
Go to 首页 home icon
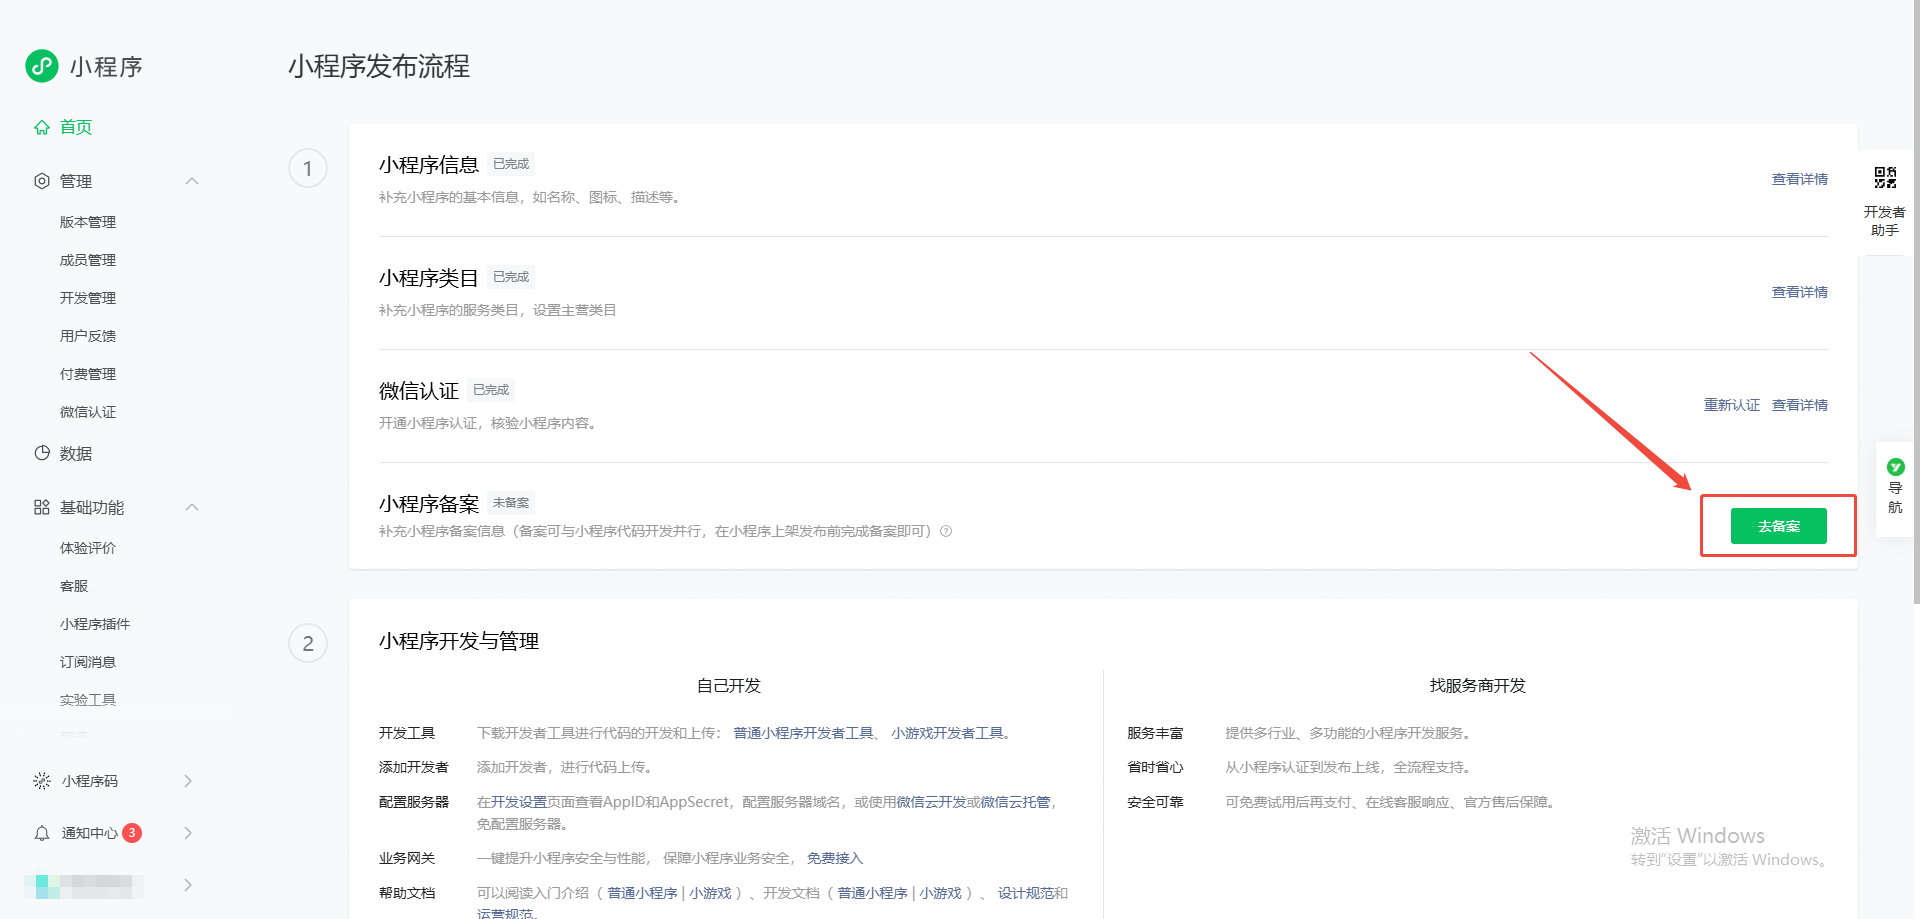[42, 127]
